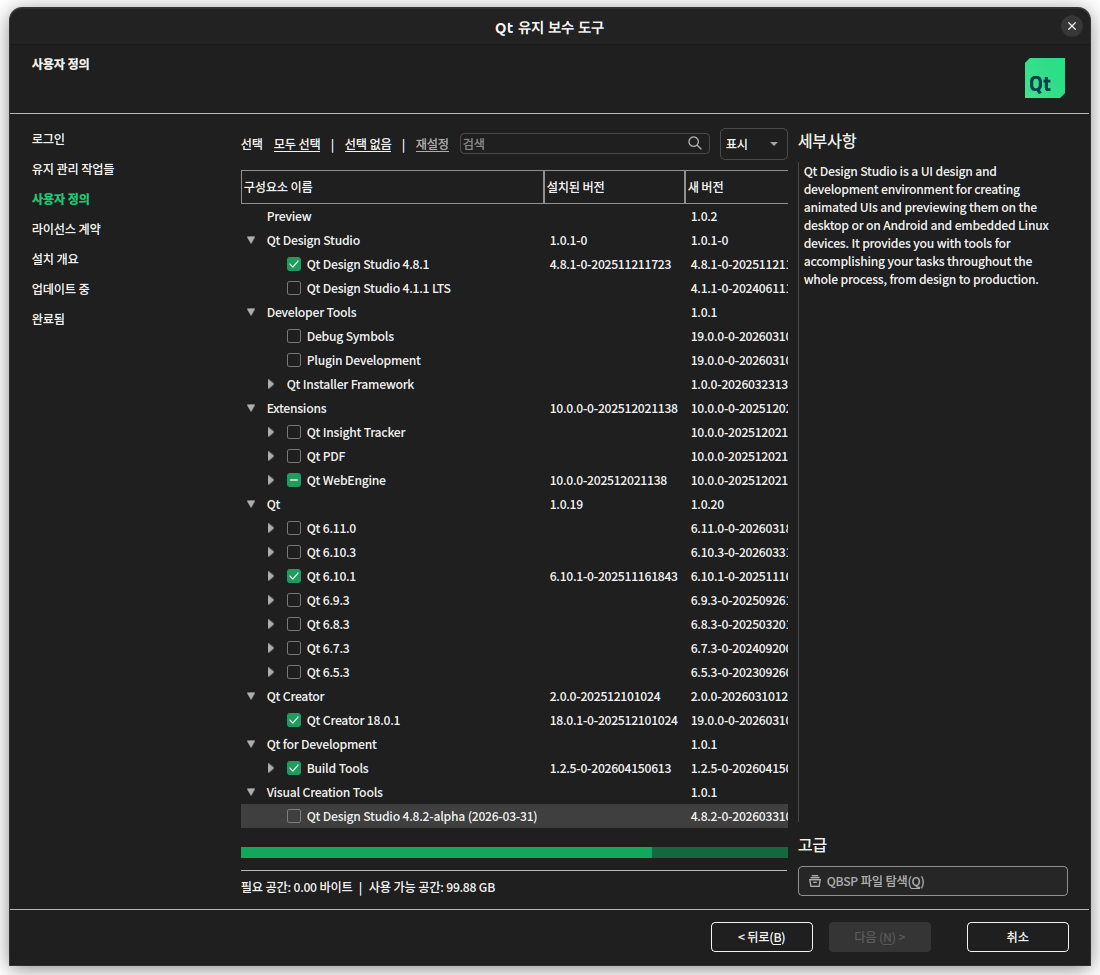Go to 로그인 step in sidebar
Viewport: 1100px width, 975px height.
(48, 139)
